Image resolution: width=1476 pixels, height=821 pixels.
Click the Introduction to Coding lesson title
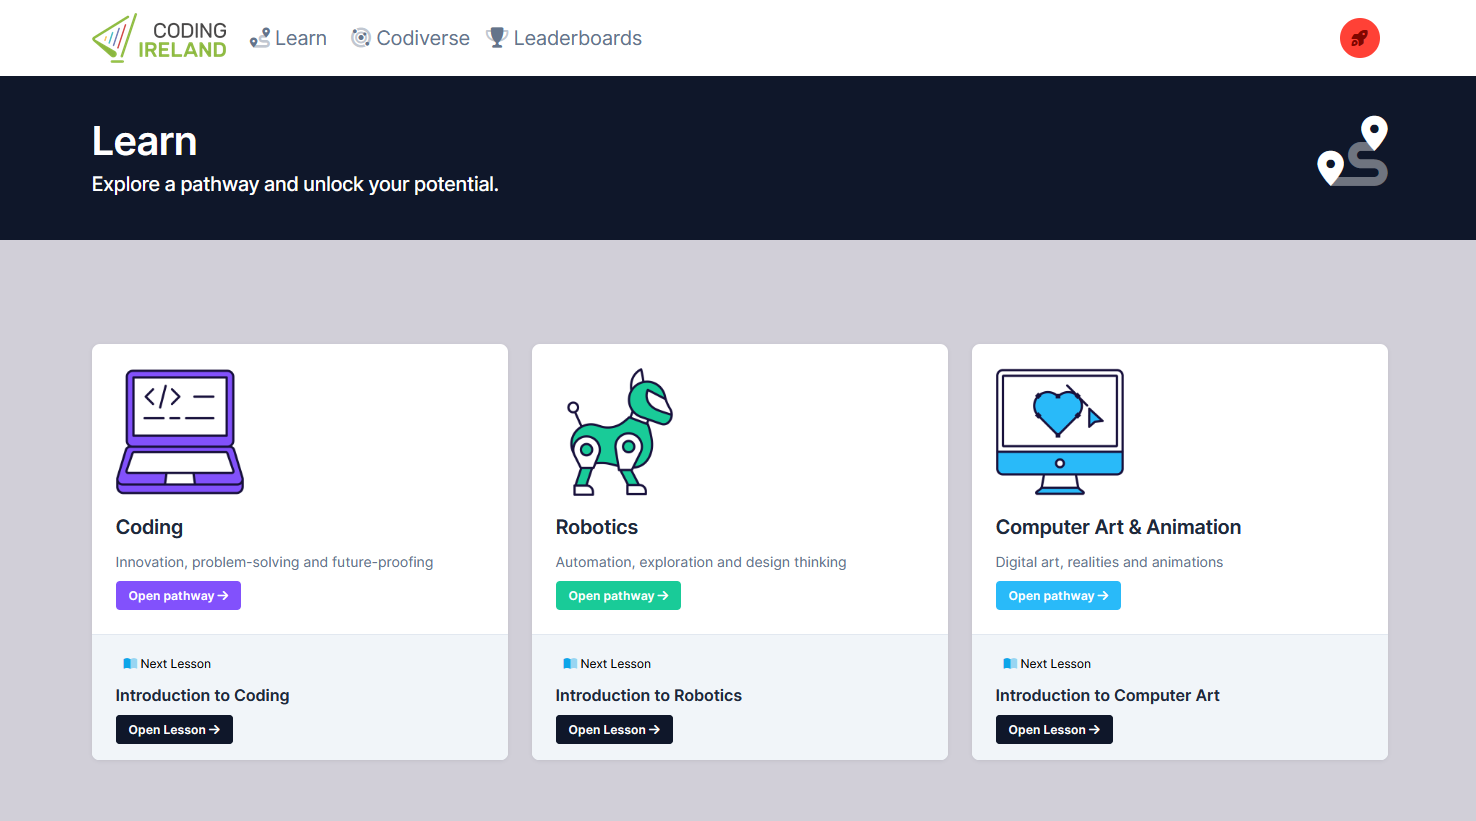202,695
